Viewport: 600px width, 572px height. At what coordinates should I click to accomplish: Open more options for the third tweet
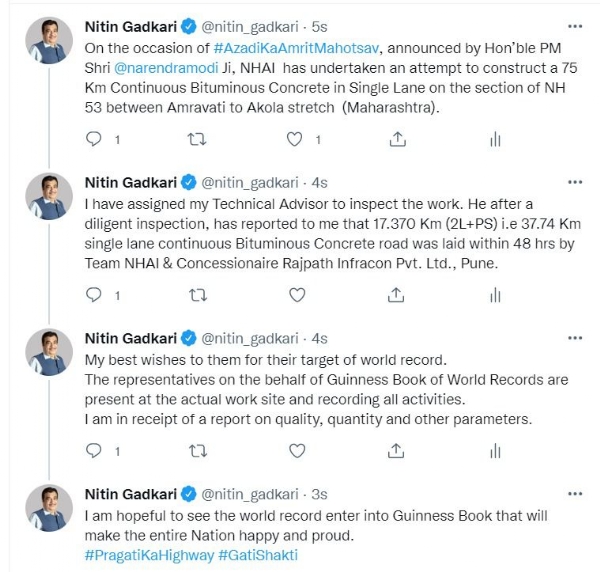pyautogui.click(x=574, y=338)
